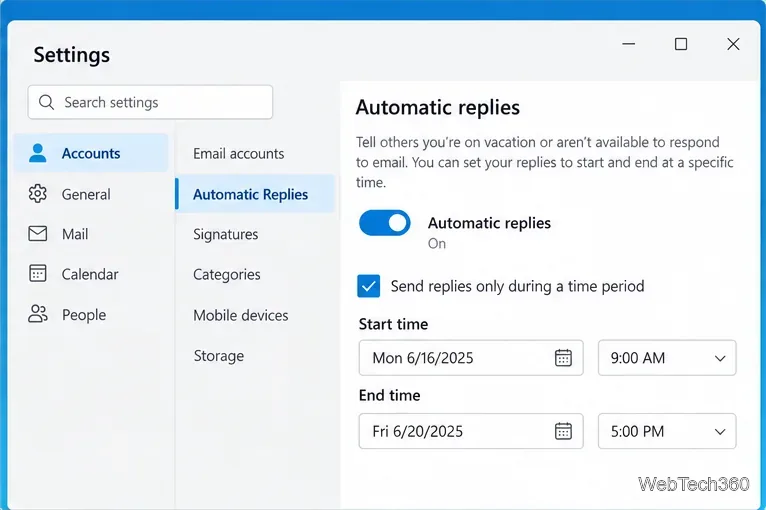Open People settings category

coord(91,315)
